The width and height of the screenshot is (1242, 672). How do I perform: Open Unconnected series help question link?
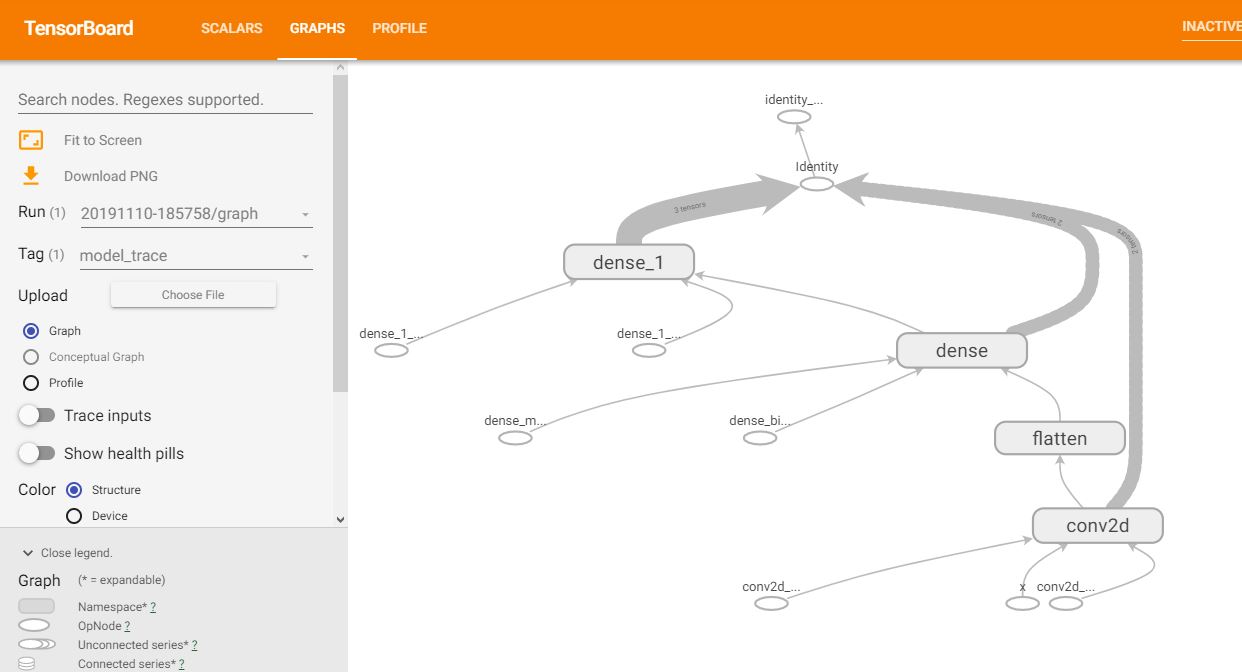click(x=194, y=645)
